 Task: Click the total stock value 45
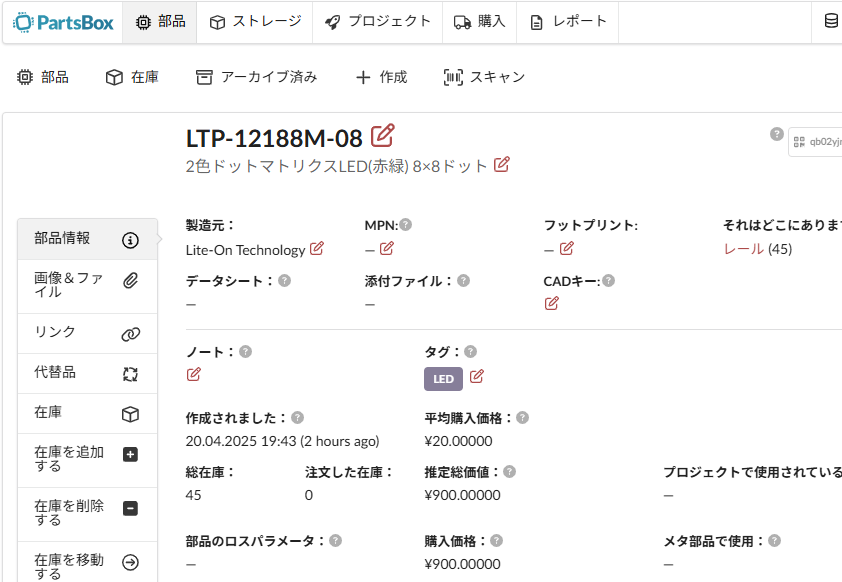point(193,495)
